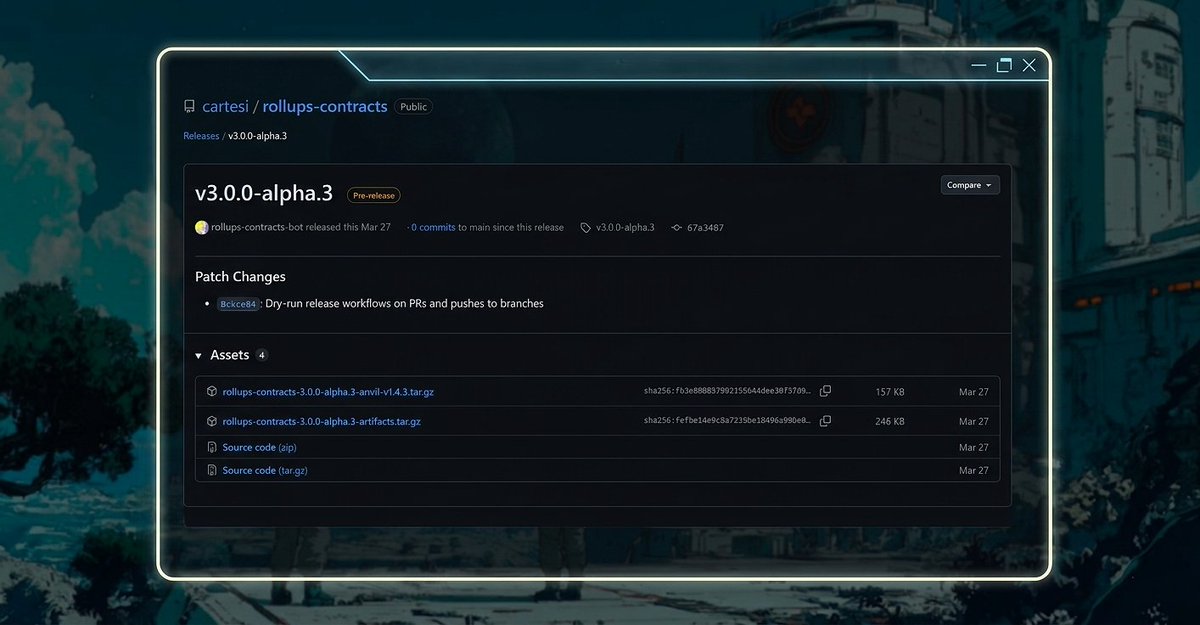1200x625 pixels.
Task: Copy sha256 of the anvil asset
Action: click(x=825, y=392)
